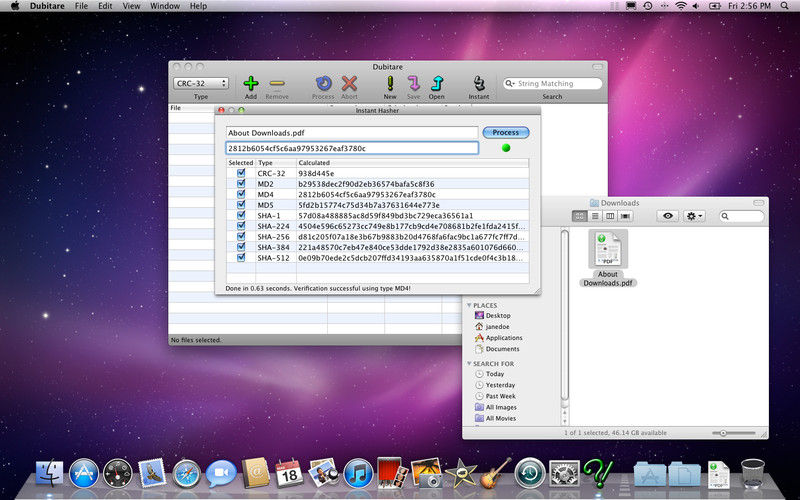Click Quick Look eye icon in Finder
Viewport: 800px width, 500px height.
coord(667,216)
